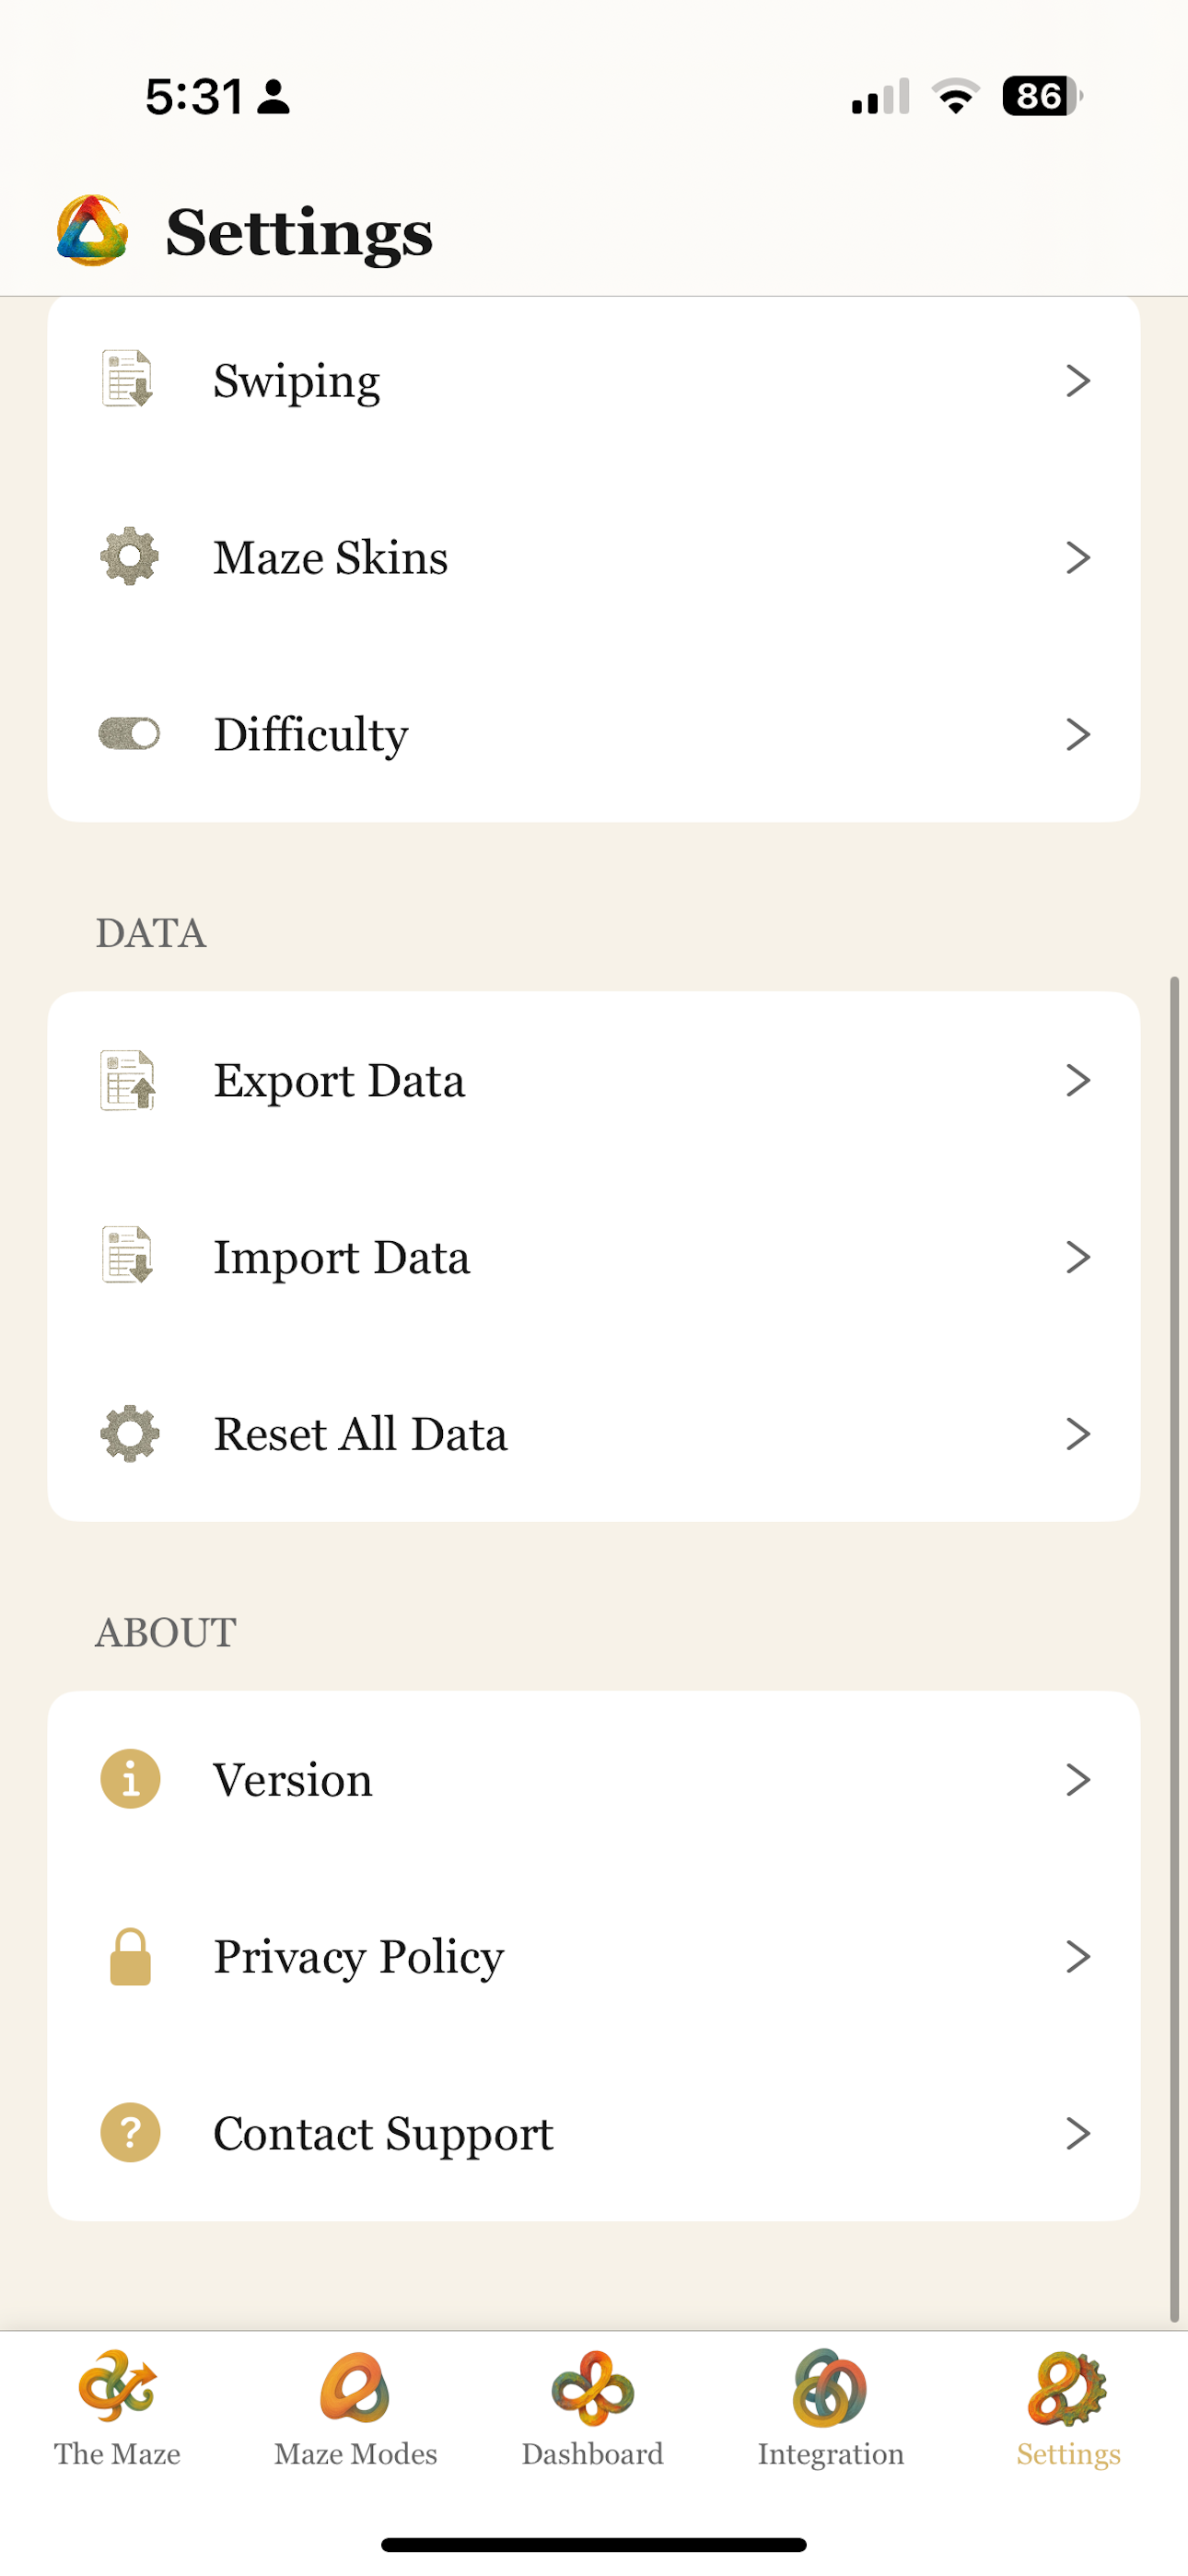The width and height of the screenshot is (1188, 2576).
Task: Expand the Maze Skins row chevron
Action: (1077, 557)
